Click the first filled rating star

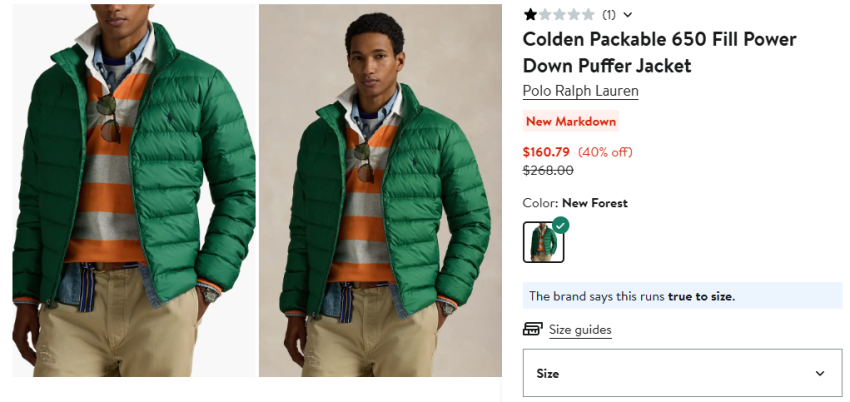click(530, 15)
